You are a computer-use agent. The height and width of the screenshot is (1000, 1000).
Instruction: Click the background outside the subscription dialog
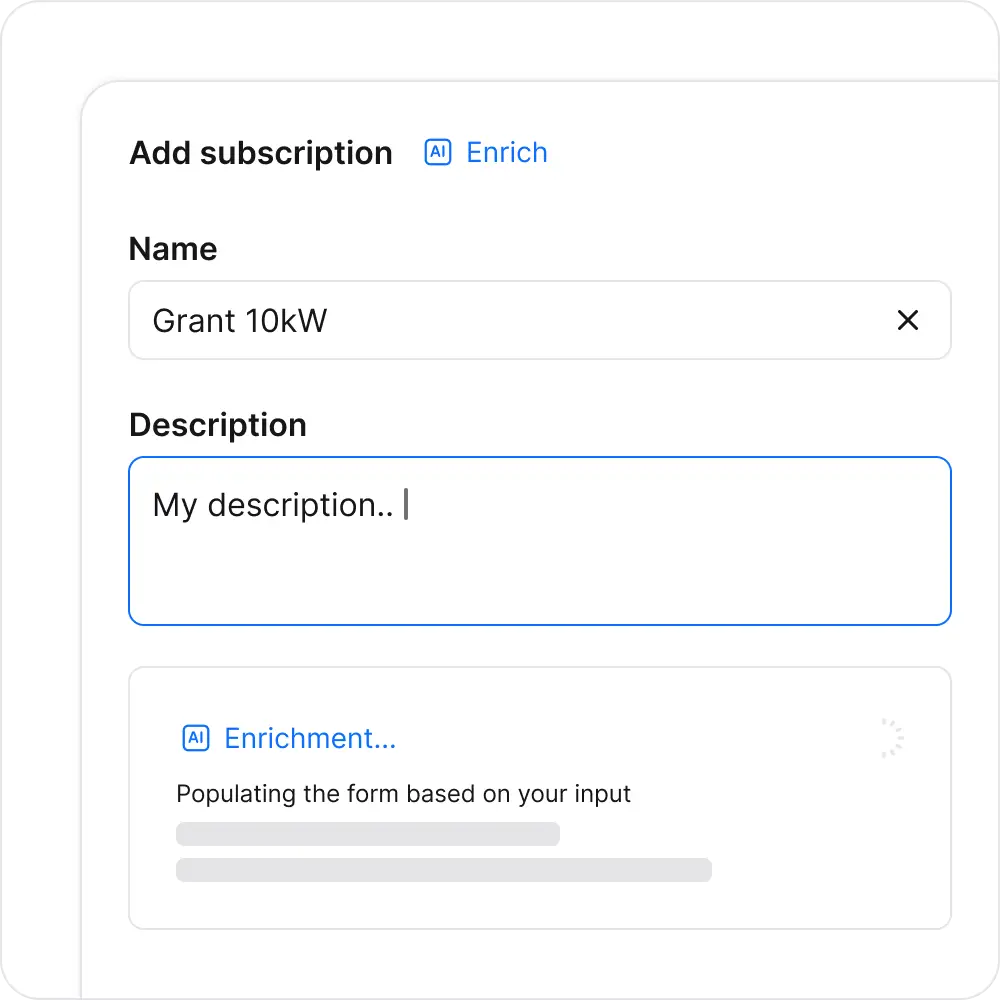coord(40,500)
